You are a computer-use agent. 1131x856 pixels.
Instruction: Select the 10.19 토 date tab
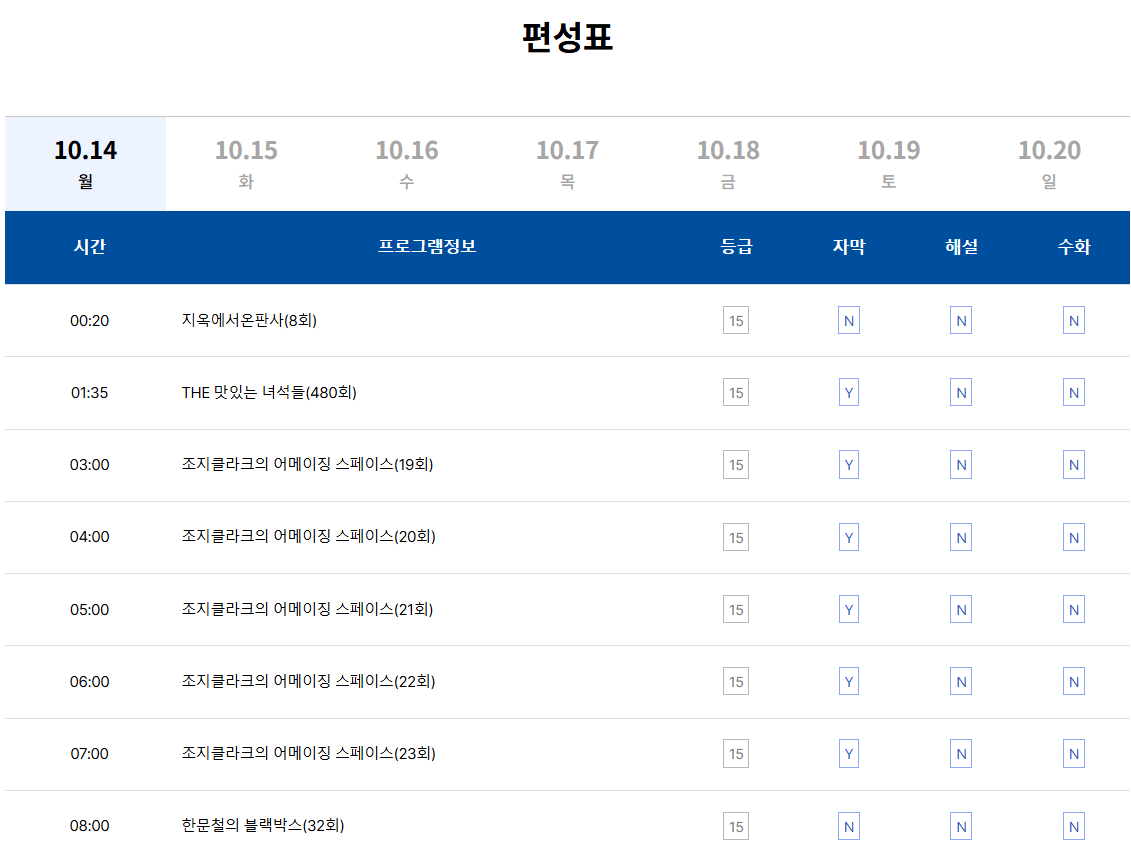click(887, 163)
